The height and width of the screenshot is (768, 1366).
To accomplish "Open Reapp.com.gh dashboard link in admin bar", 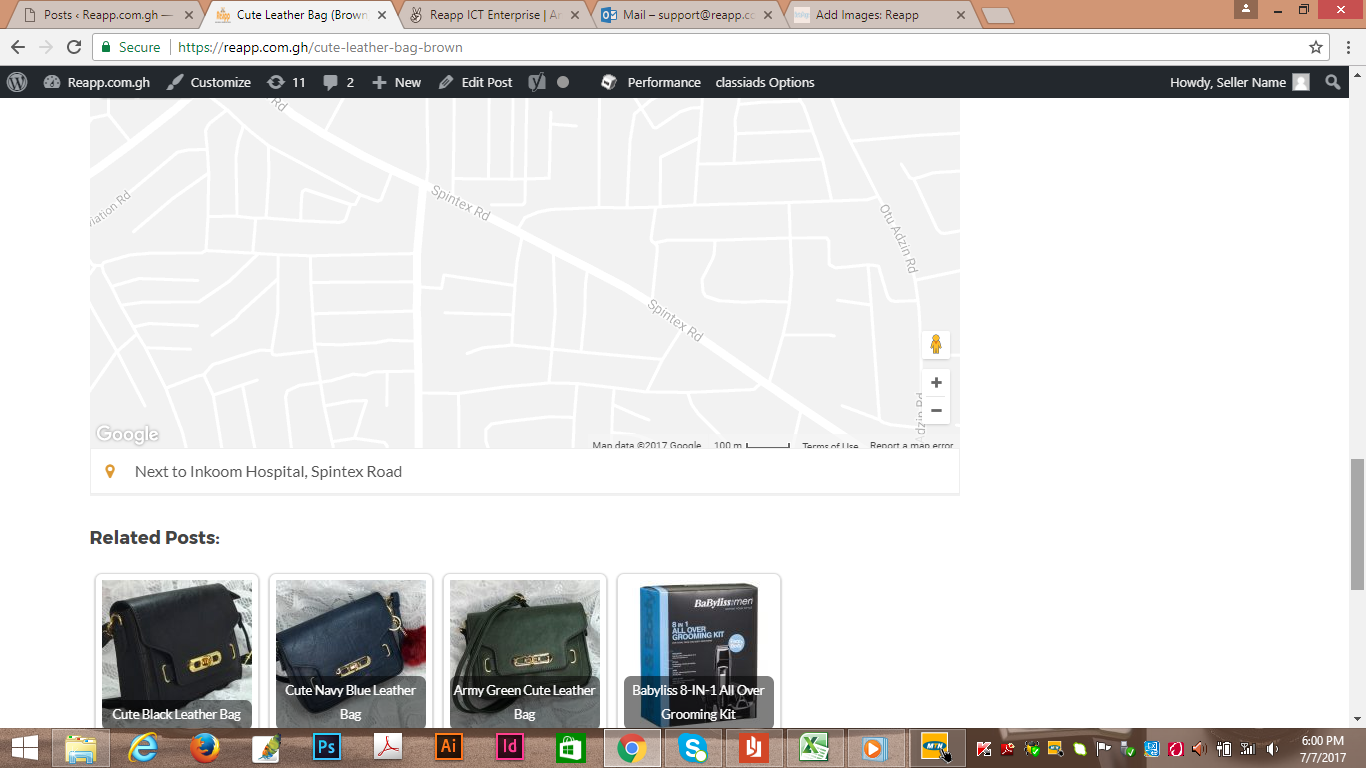I will [97, 82].
